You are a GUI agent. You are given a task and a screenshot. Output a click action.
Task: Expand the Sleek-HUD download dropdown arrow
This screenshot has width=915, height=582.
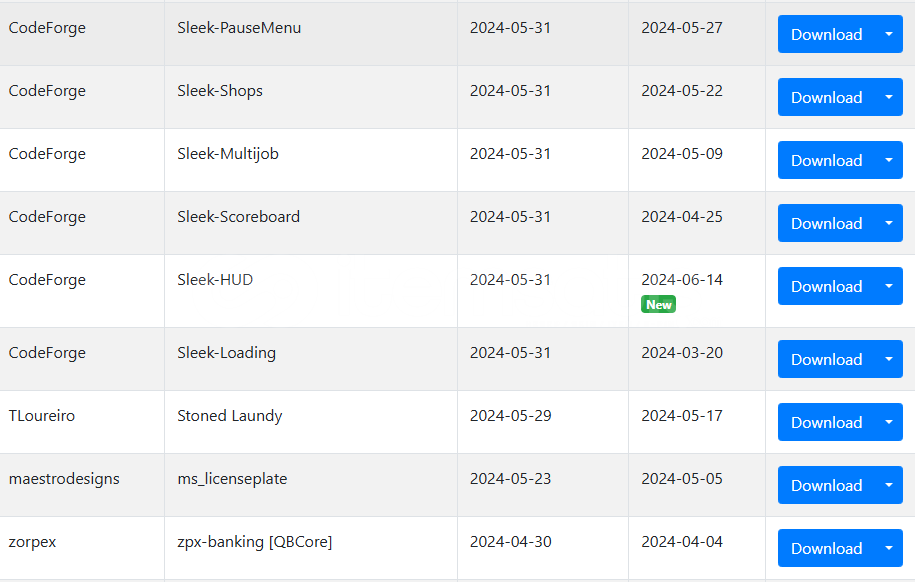click(x=889, y=287)
